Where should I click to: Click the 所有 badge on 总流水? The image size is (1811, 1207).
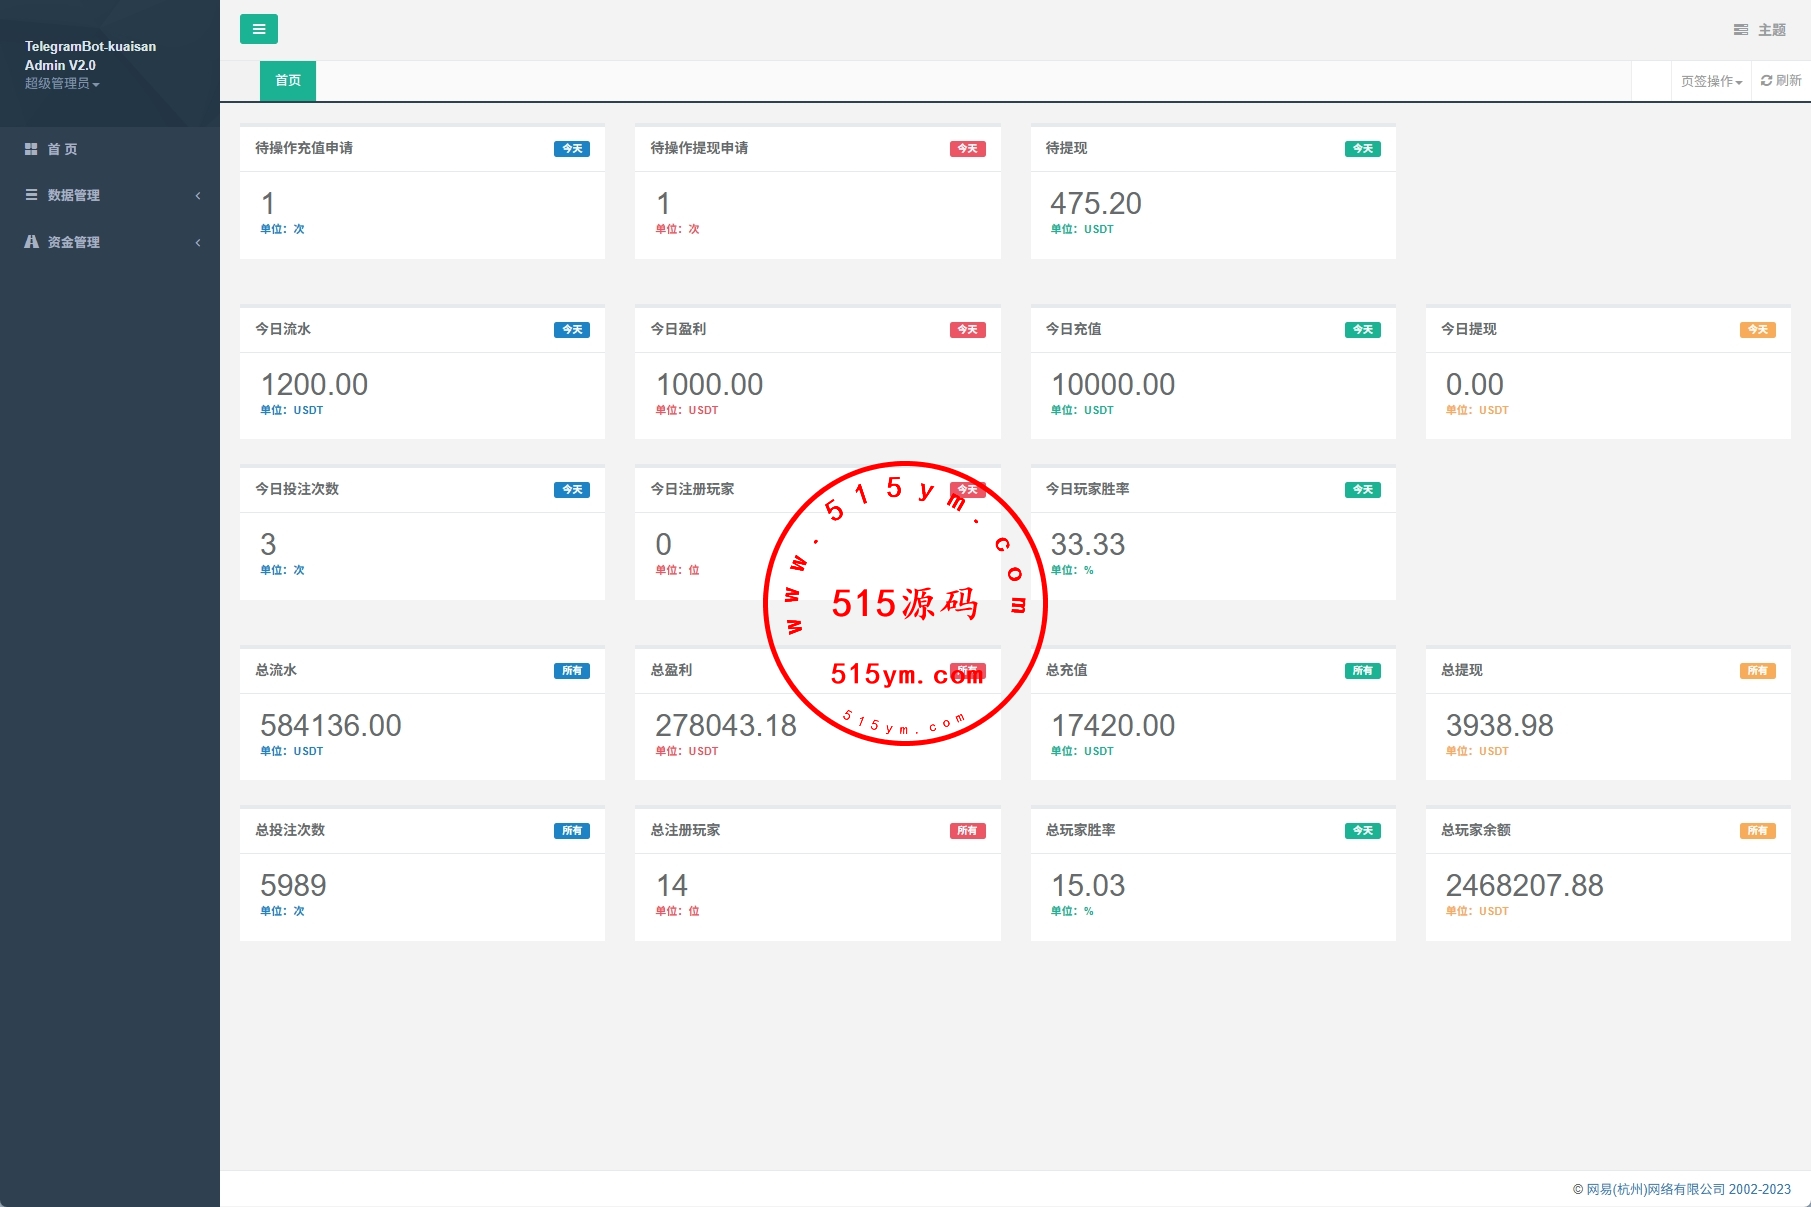pos(572,671)
